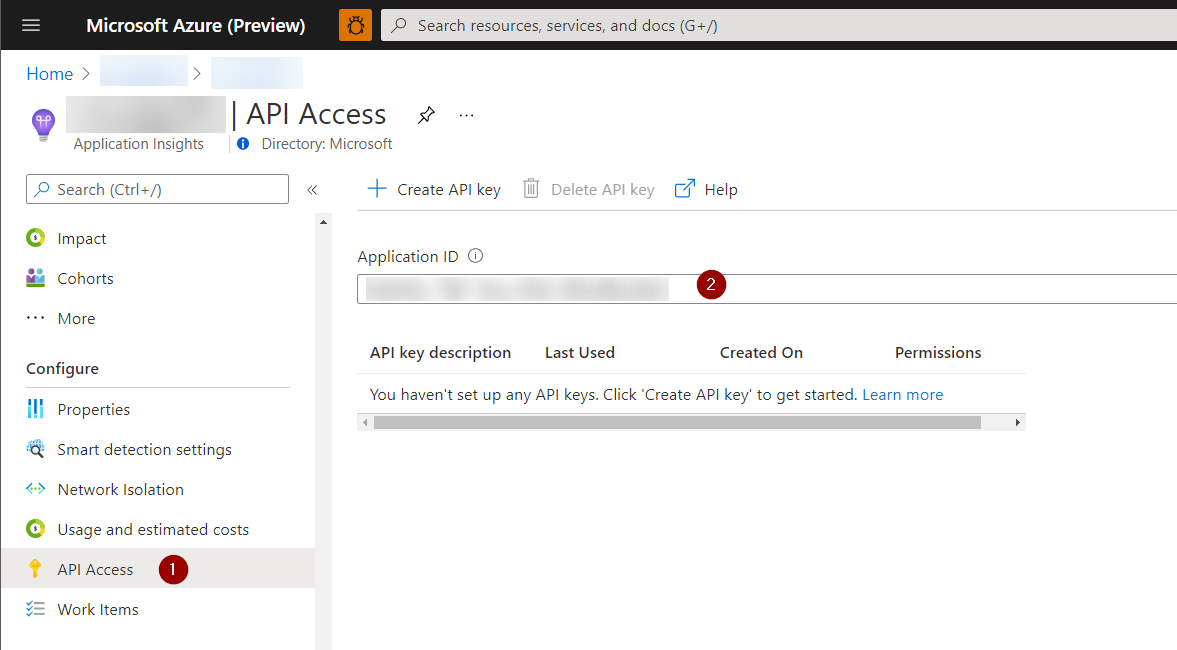Screen dimensions: 1177x650
Task: Click the plus icon for Create API key
Action: (x=377, y=188)
